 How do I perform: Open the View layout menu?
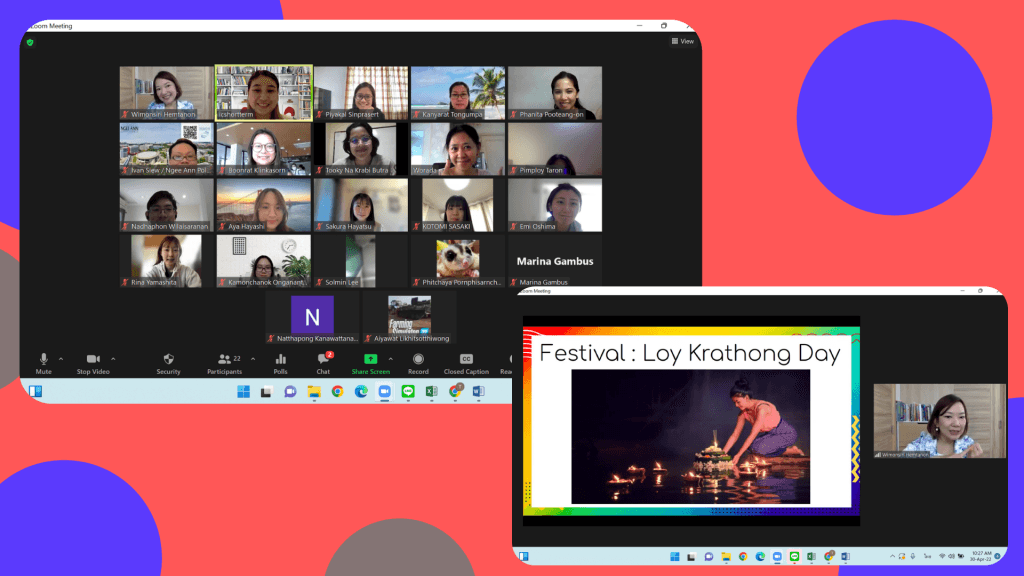(682, 41)
